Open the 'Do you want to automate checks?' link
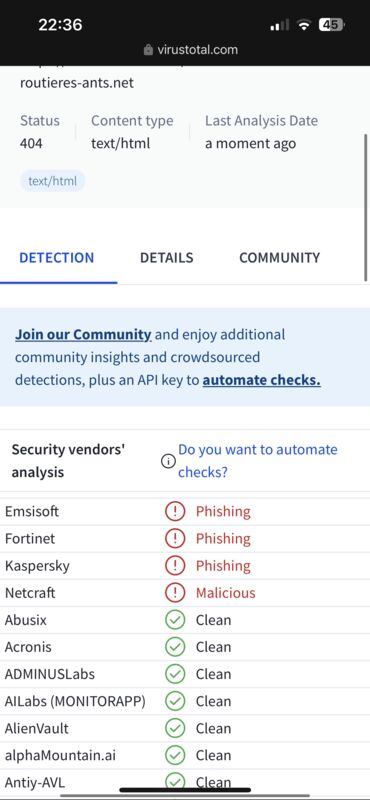 (x=258, y=461)
